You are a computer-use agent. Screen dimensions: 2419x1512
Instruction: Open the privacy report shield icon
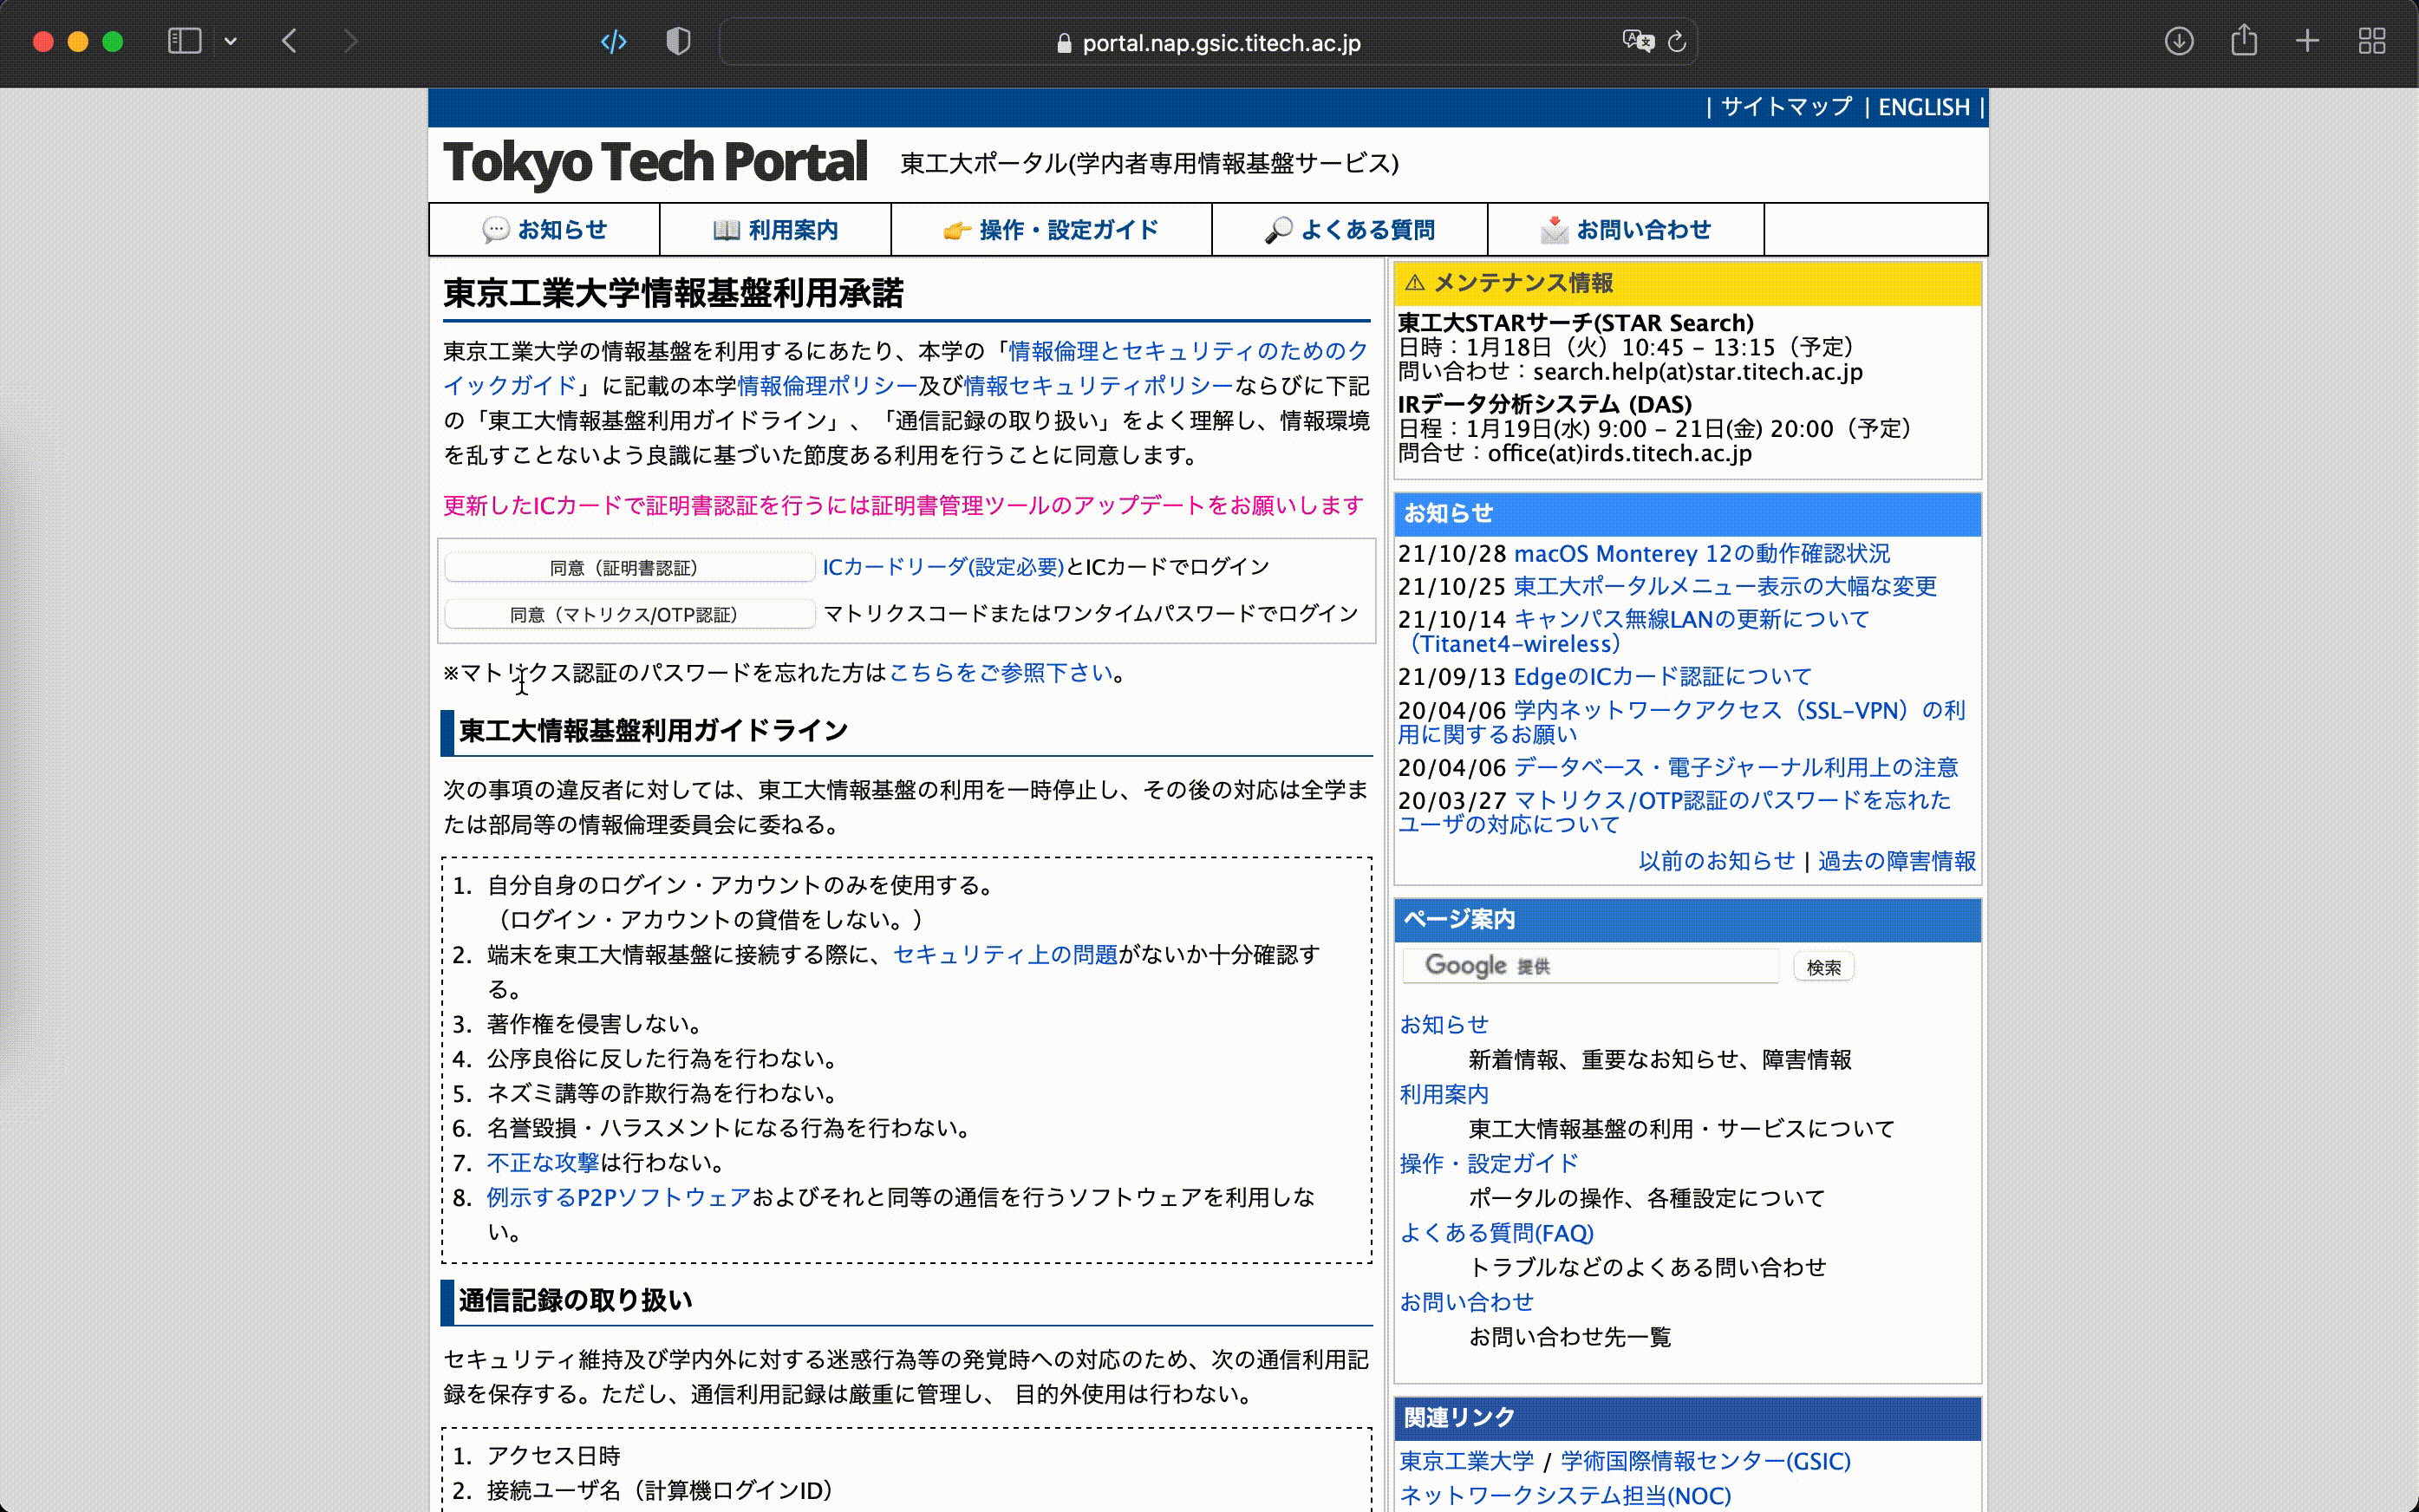click(678, 41)
